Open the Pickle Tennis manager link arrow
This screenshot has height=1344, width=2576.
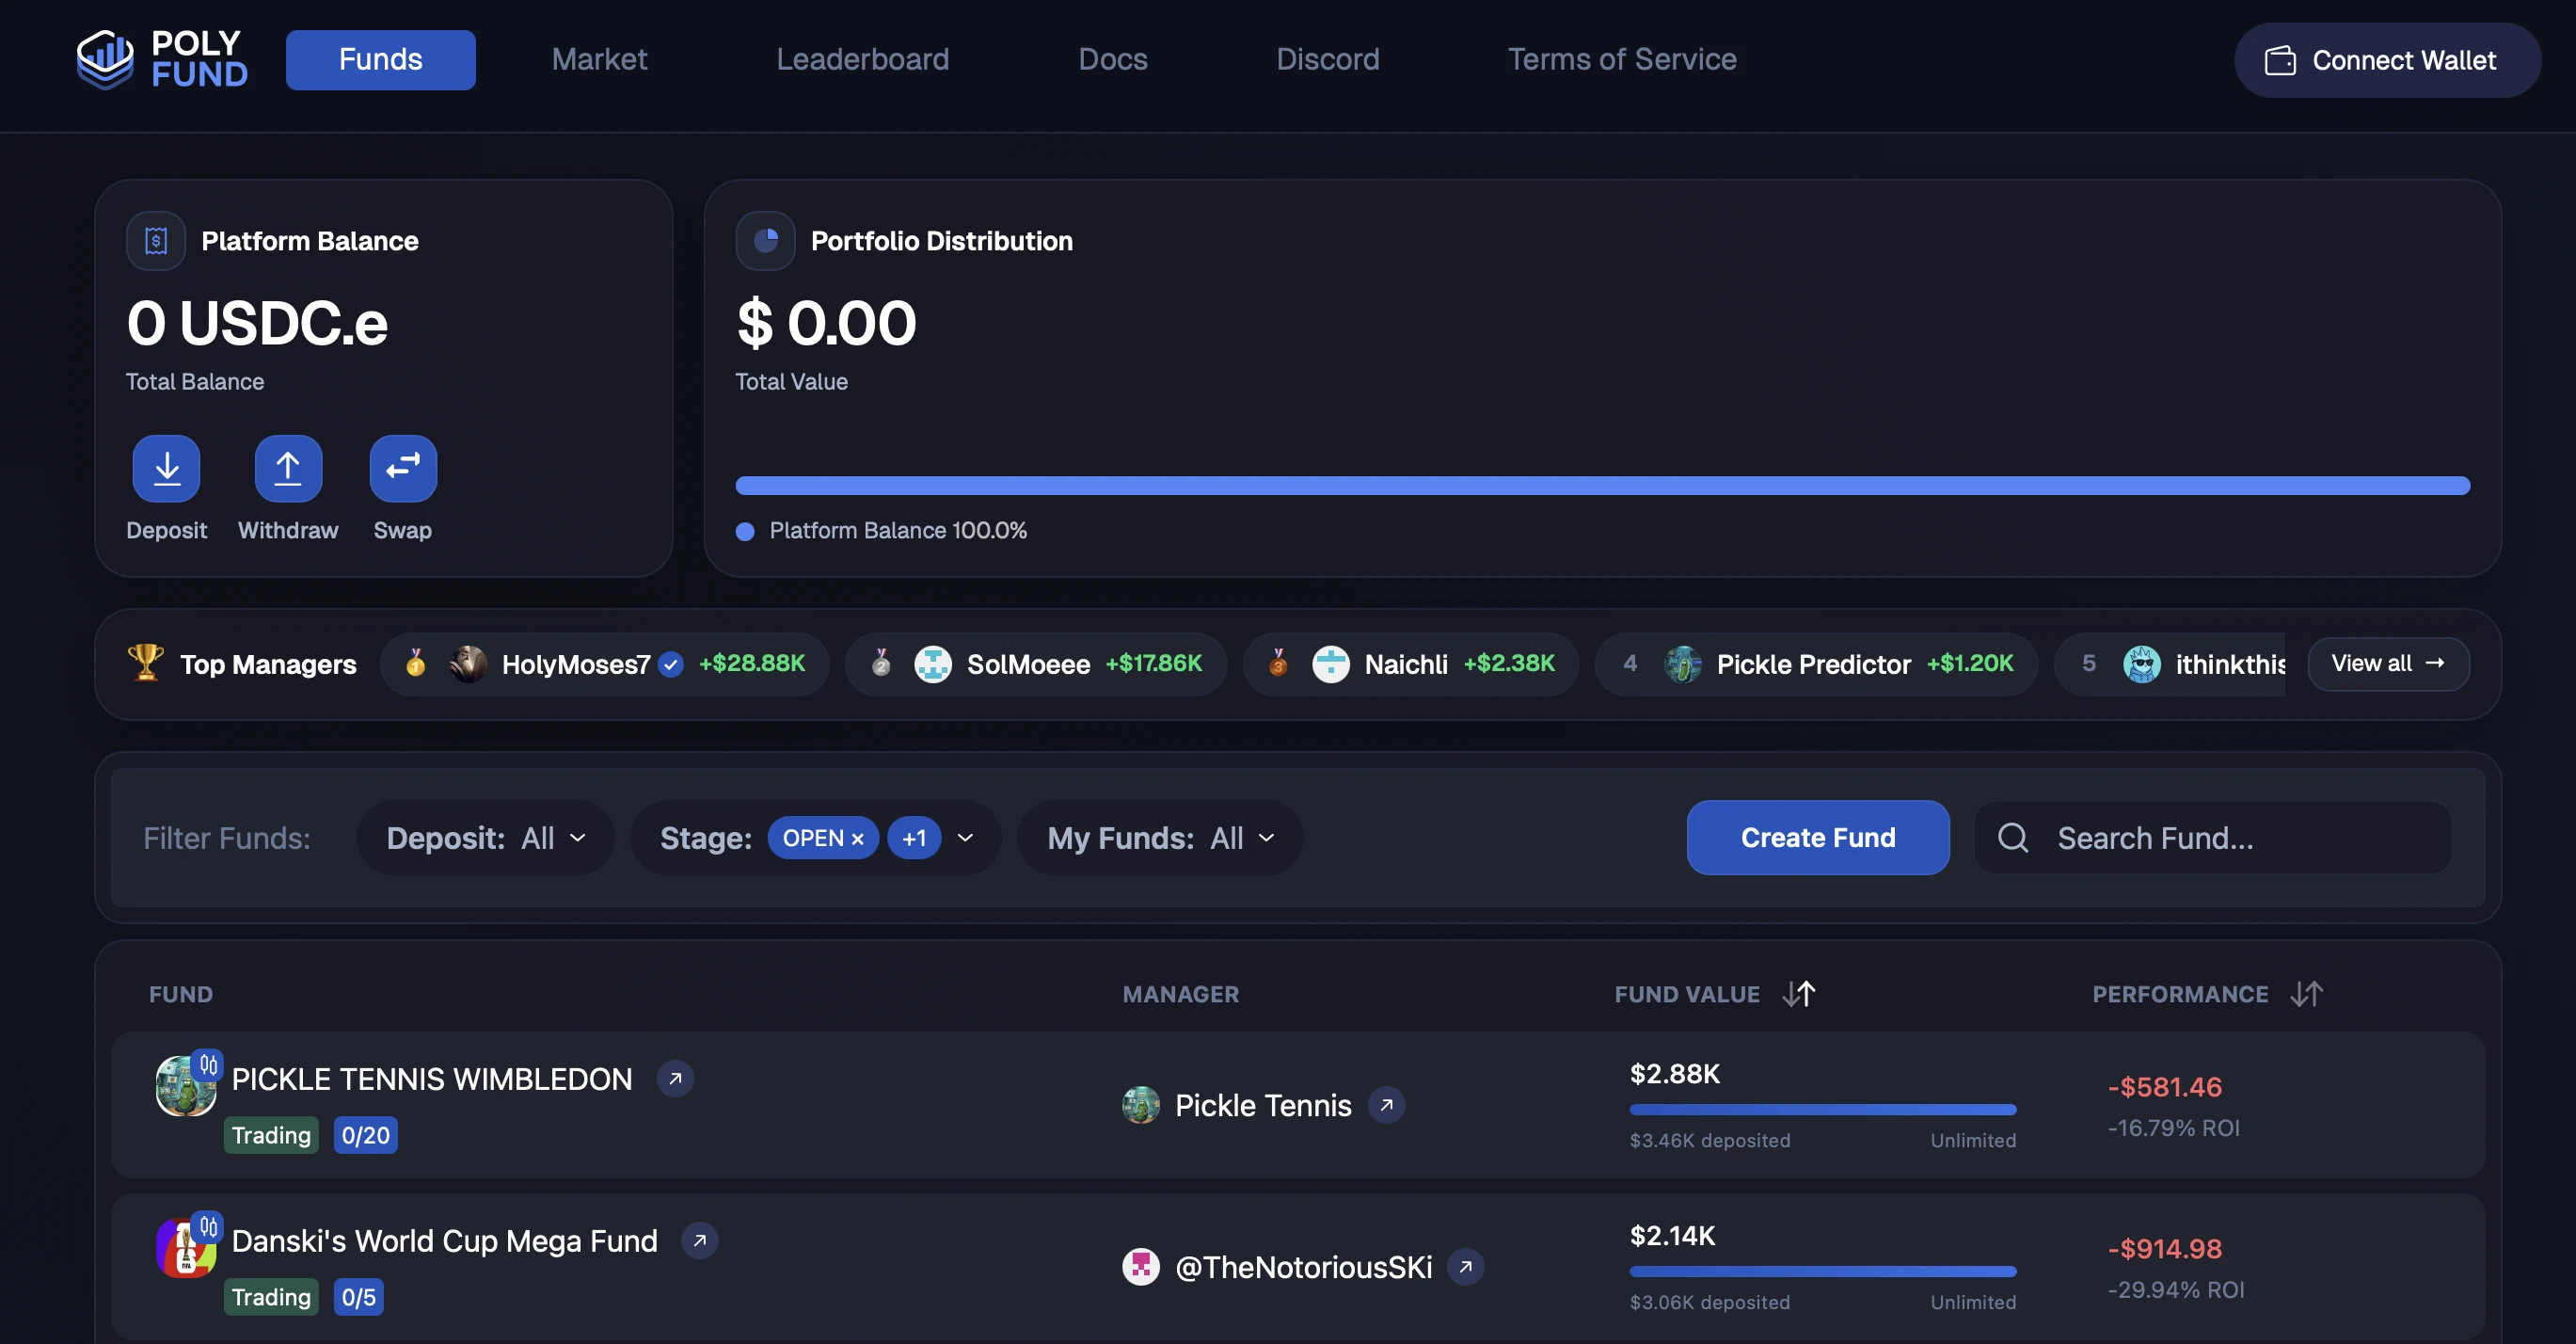pos(1386,1105)
